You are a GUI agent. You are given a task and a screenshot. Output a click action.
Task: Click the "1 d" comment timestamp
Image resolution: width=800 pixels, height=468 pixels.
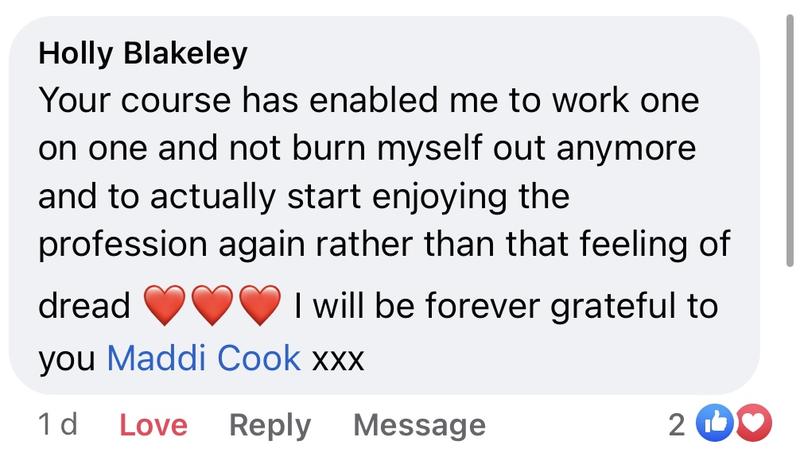[57, 425]
